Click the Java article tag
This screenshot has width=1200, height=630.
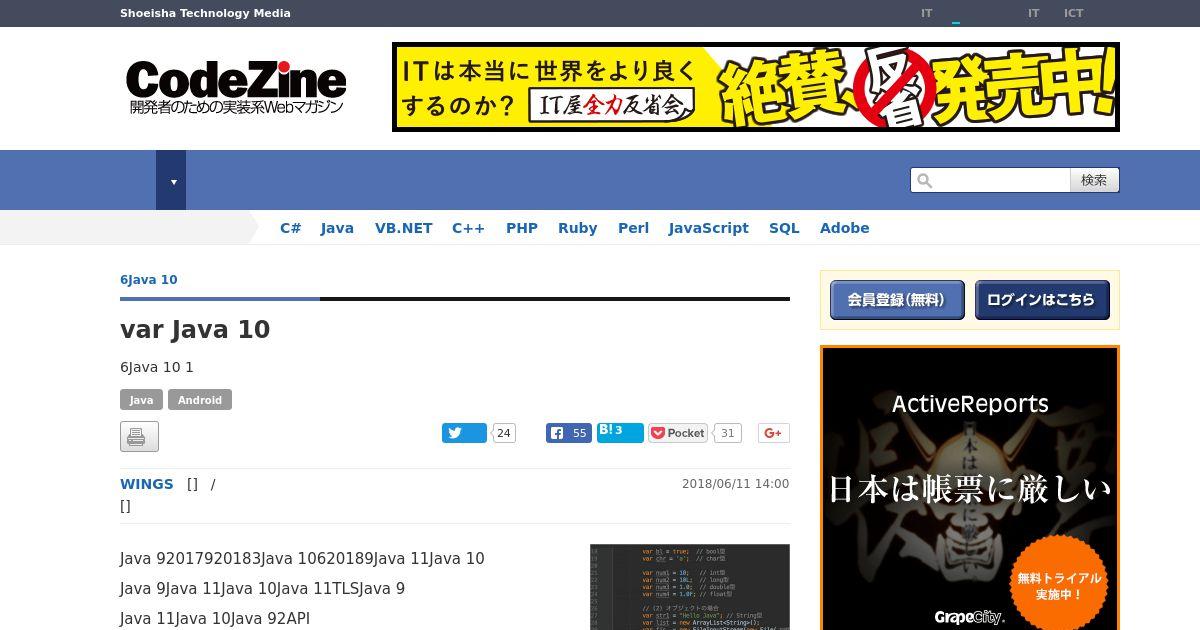(x=142, y=400)
